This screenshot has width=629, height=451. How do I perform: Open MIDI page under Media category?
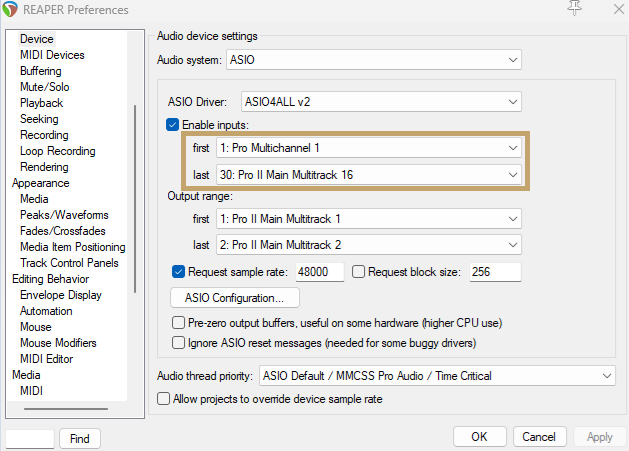pos(31,391)
